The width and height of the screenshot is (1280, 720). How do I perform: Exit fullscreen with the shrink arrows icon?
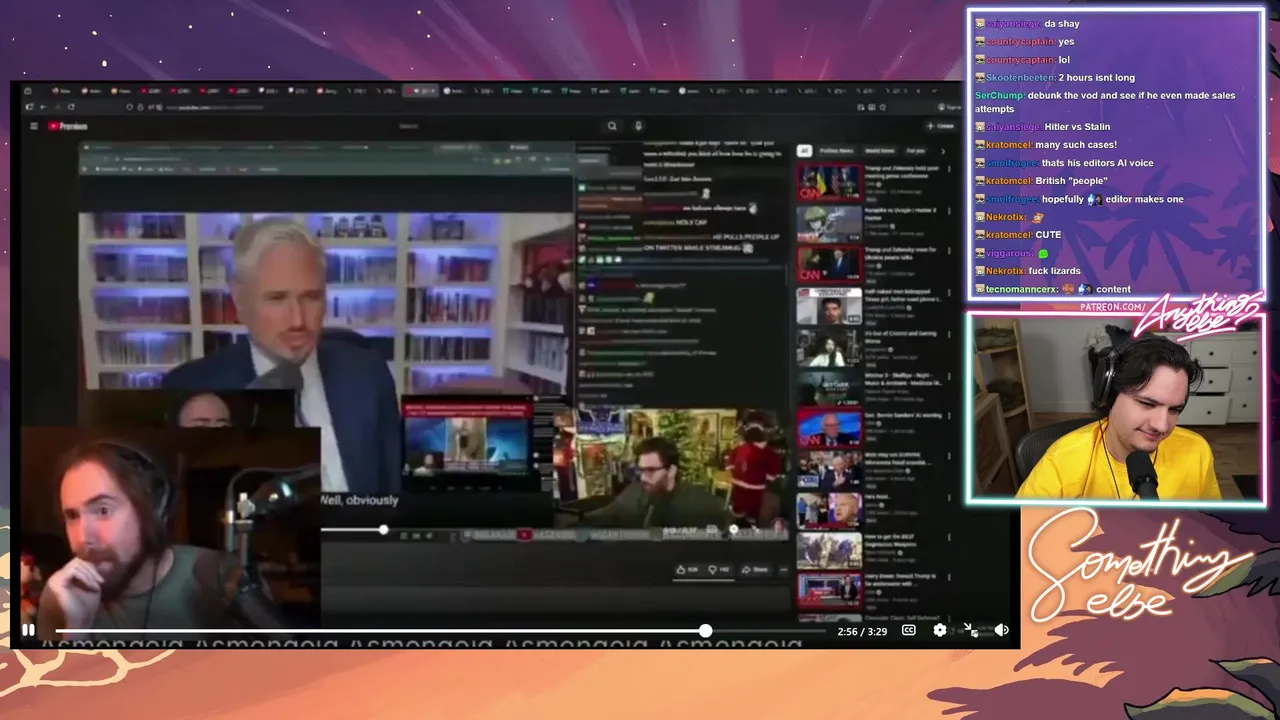[970, 630]
